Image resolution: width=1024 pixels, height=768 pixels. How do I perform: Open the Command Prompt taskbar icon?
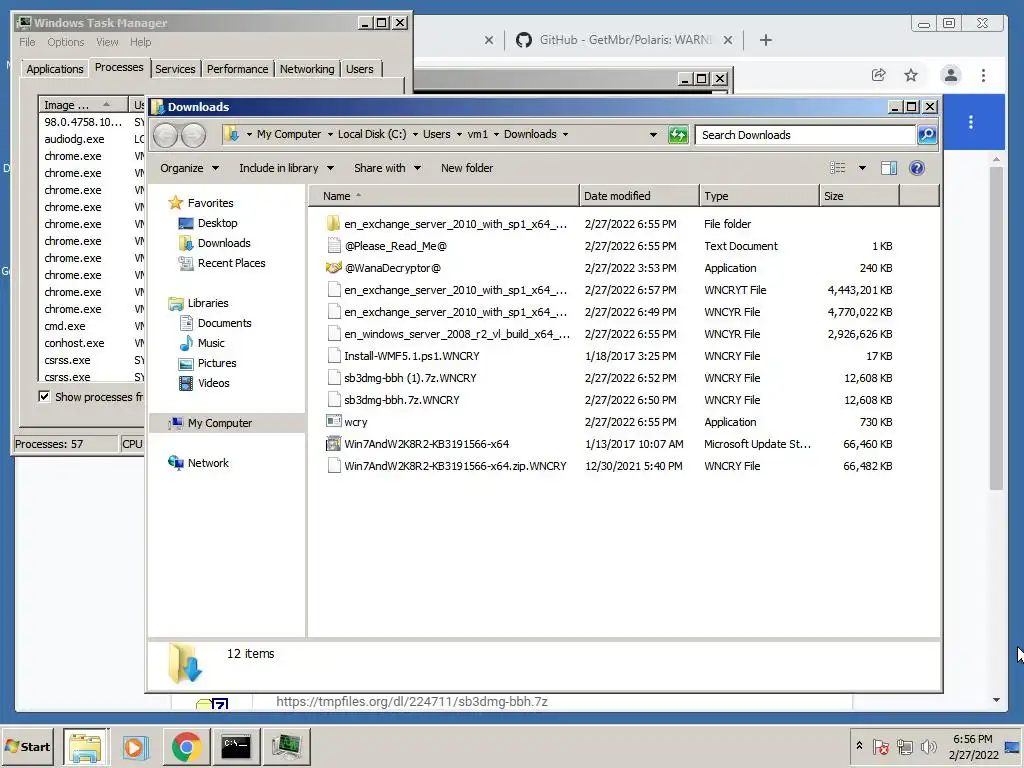[236, 746]
